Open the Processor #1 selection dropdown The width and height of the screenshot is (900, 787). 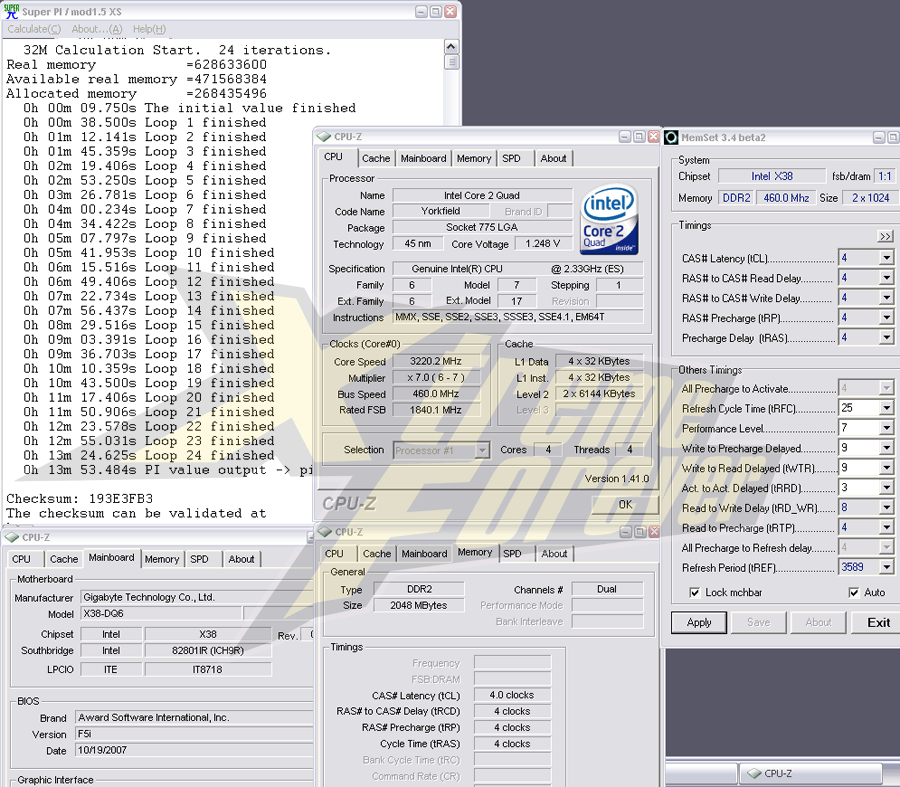(x=483, y=451)
